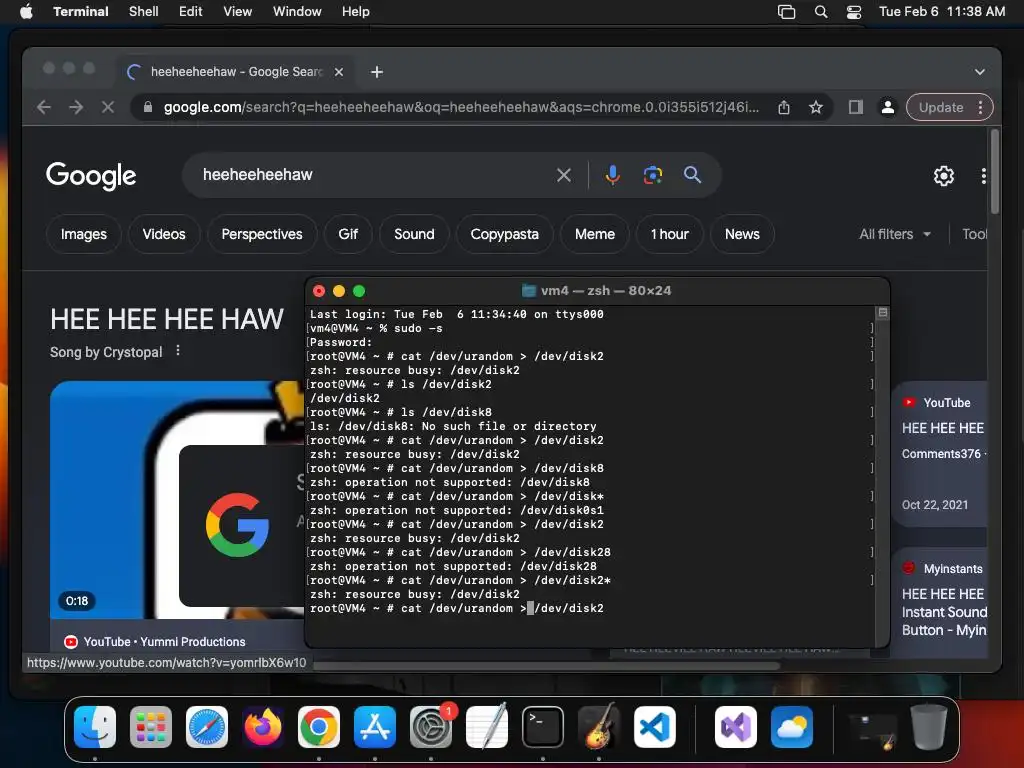1024x768 pixels.
Task: Close the heeheeheehaw browser tab
Action: tap(339, 72)
